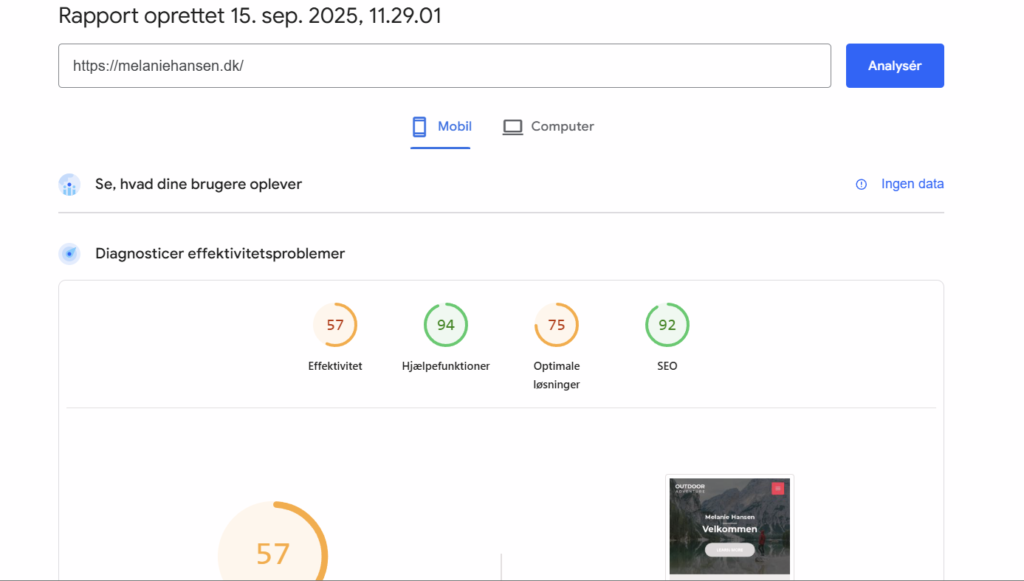Open the website screenshot thumbnail with Velkommen
The image size is (1024, 581).
coord(729,526)
